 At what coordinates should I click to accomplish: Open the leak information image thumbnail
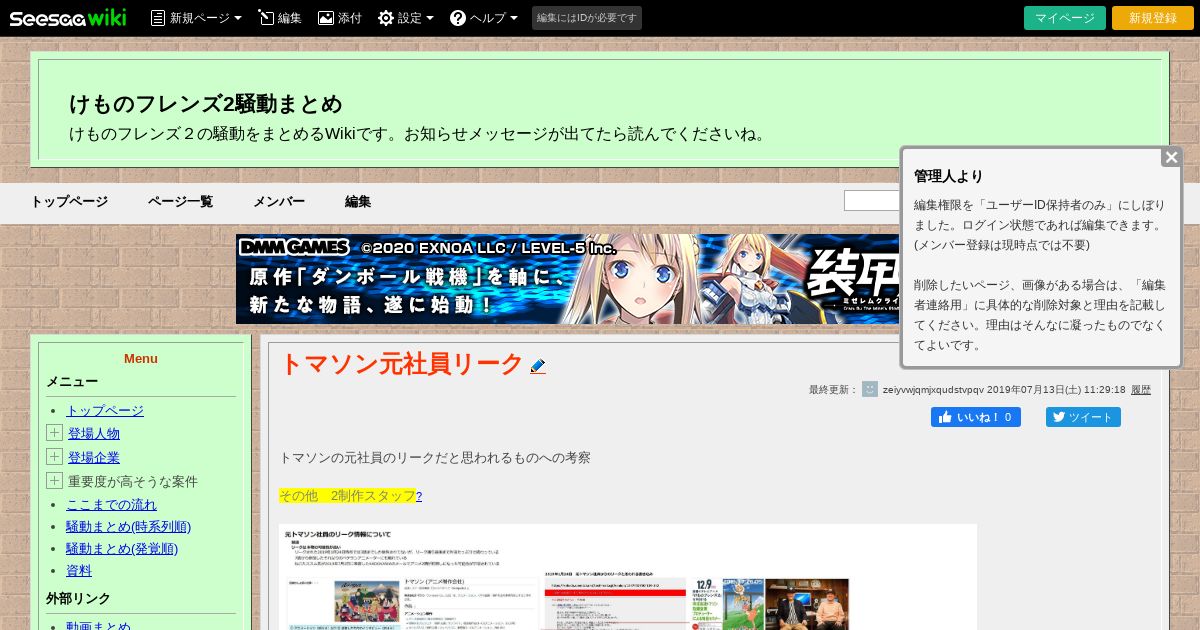(628, 577)
